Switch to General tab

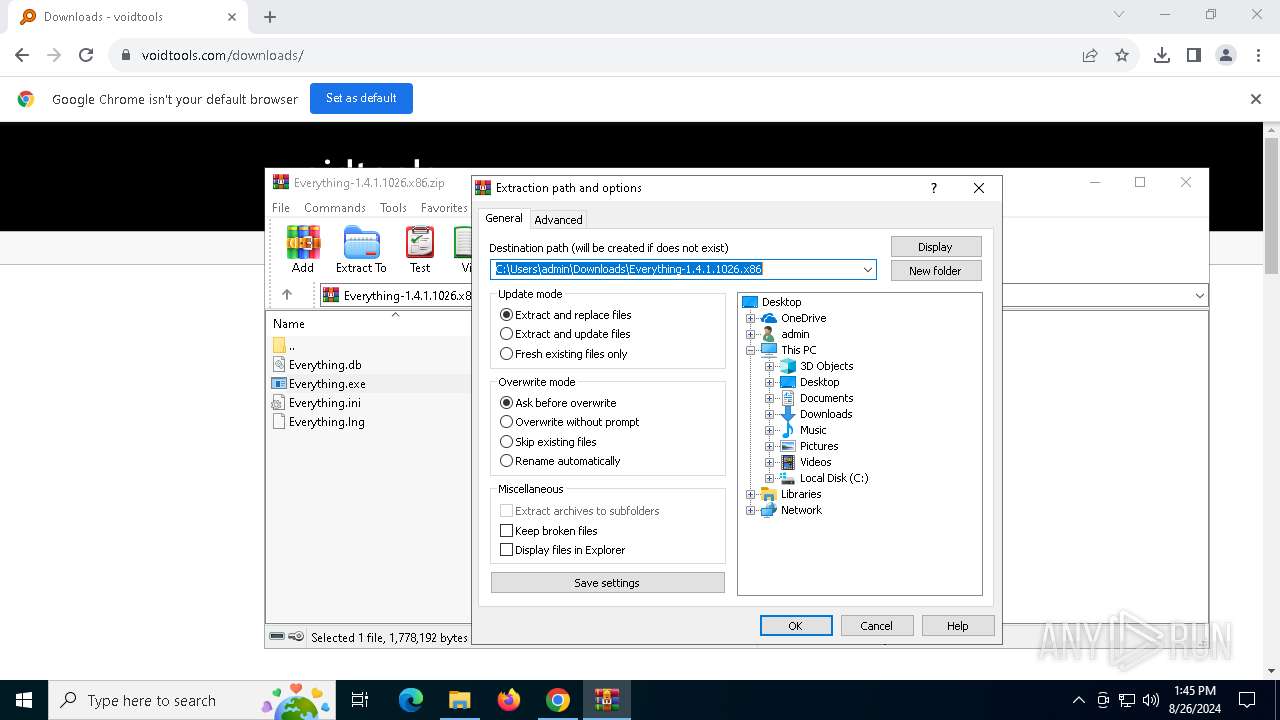pyautogui.click(x=504, y=218)
